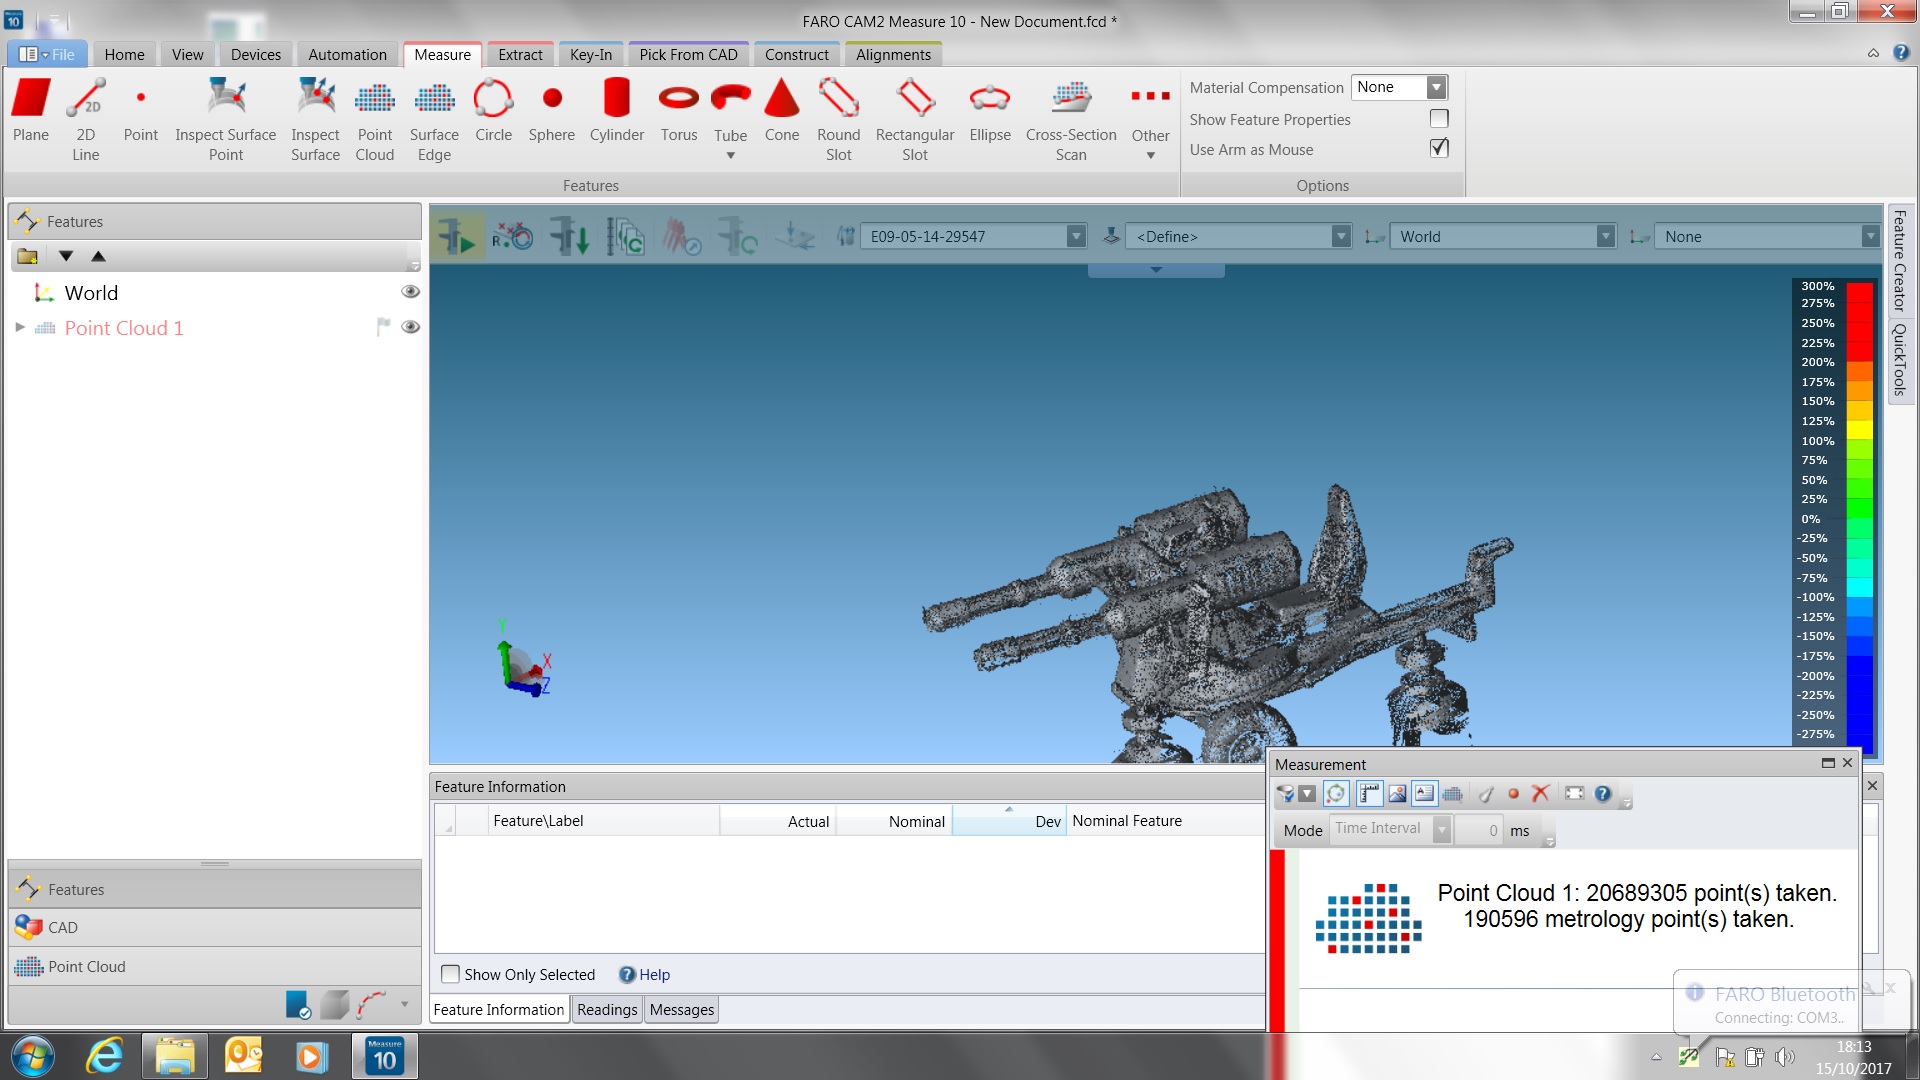Open the Feature Creator side panel
This screenshot has height=1080, width=1920.
point(1900,261)
